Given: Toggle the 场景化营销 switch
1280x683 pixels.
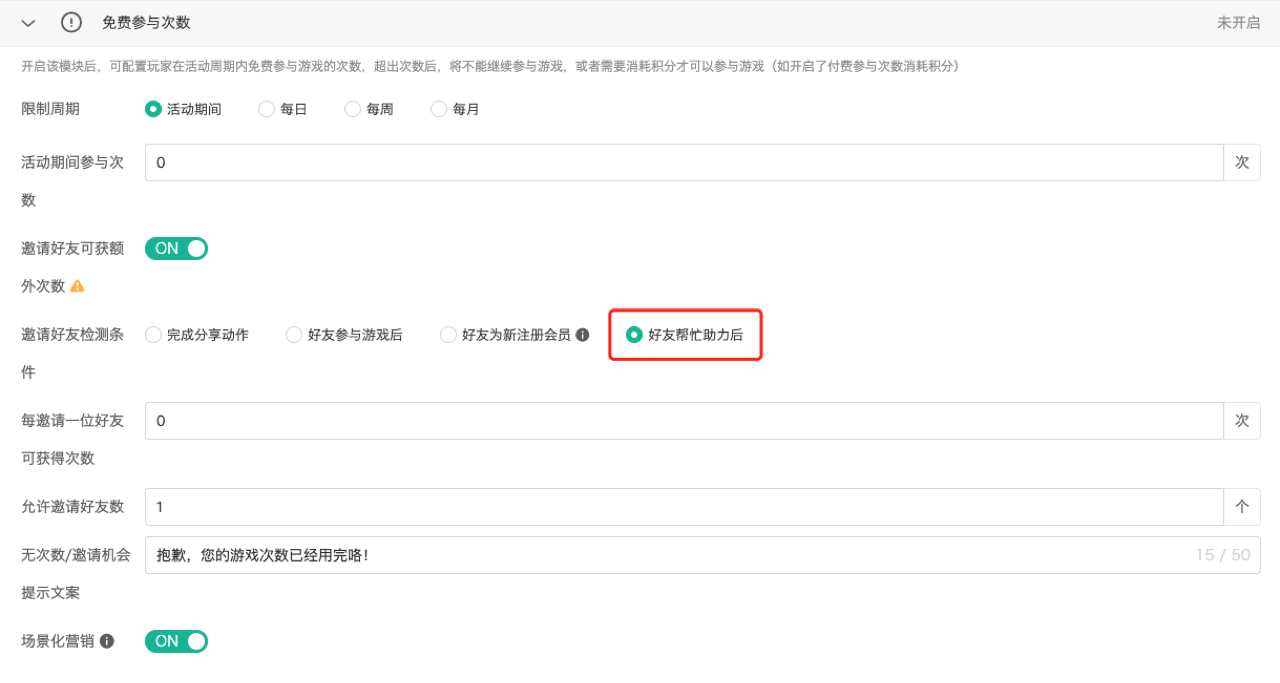Looking at the screenshot, I should (x=176, y=641).
